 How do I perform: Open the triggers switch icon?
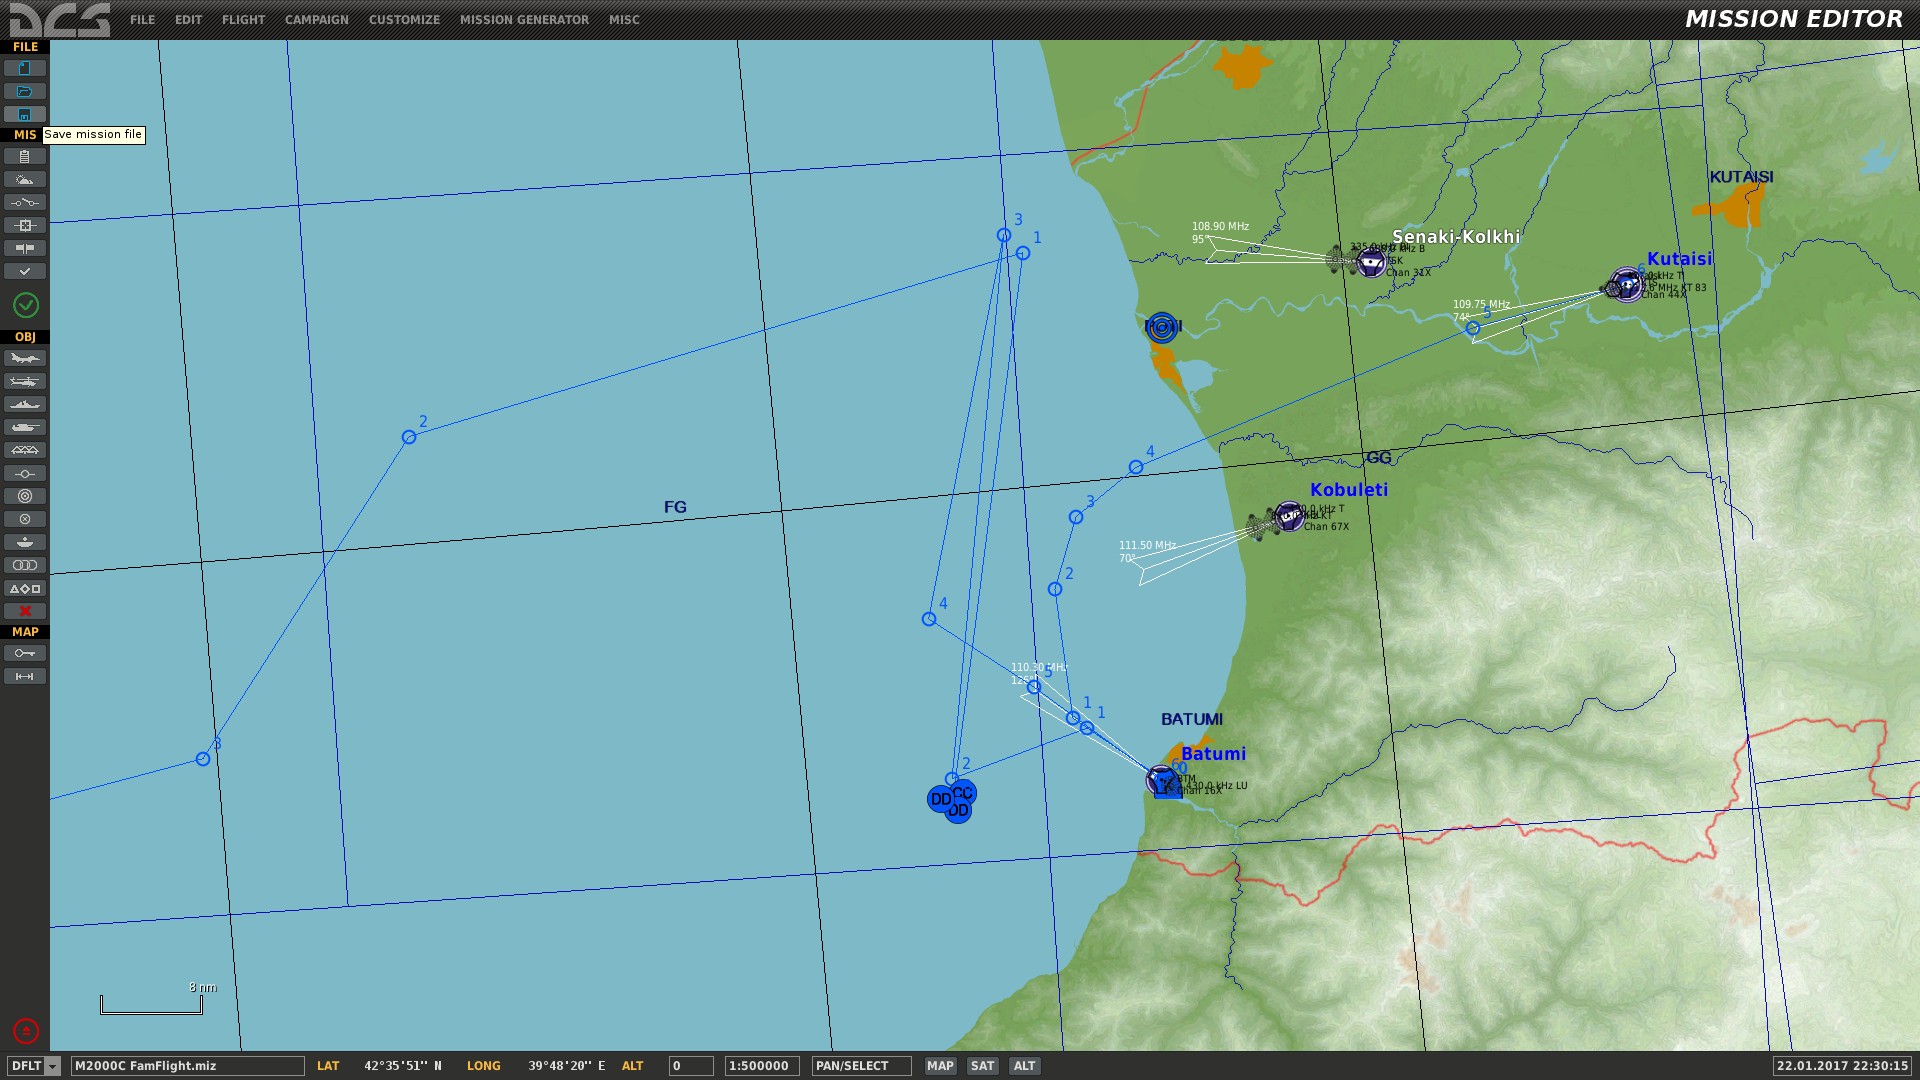(x=25, y=202)
